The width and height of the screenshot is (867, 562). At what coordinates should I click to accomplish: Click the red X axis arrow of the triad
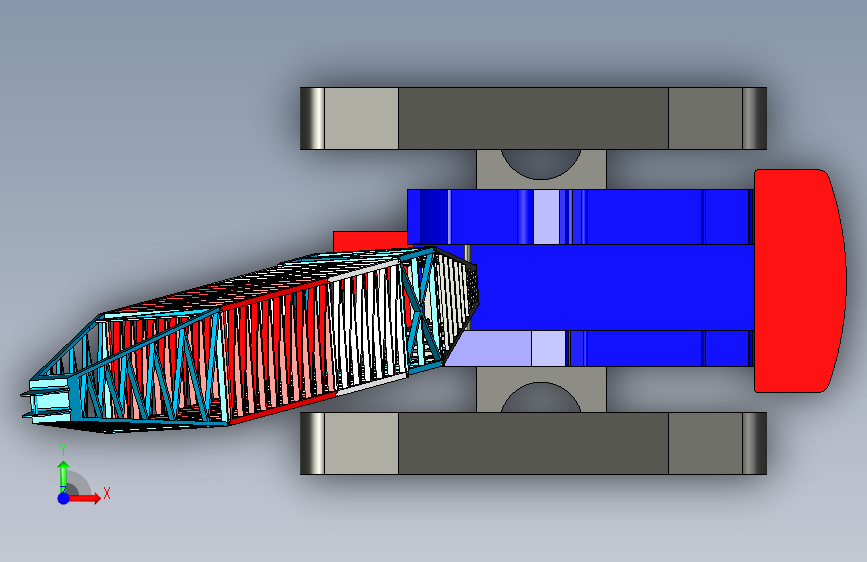click(83, 498)
